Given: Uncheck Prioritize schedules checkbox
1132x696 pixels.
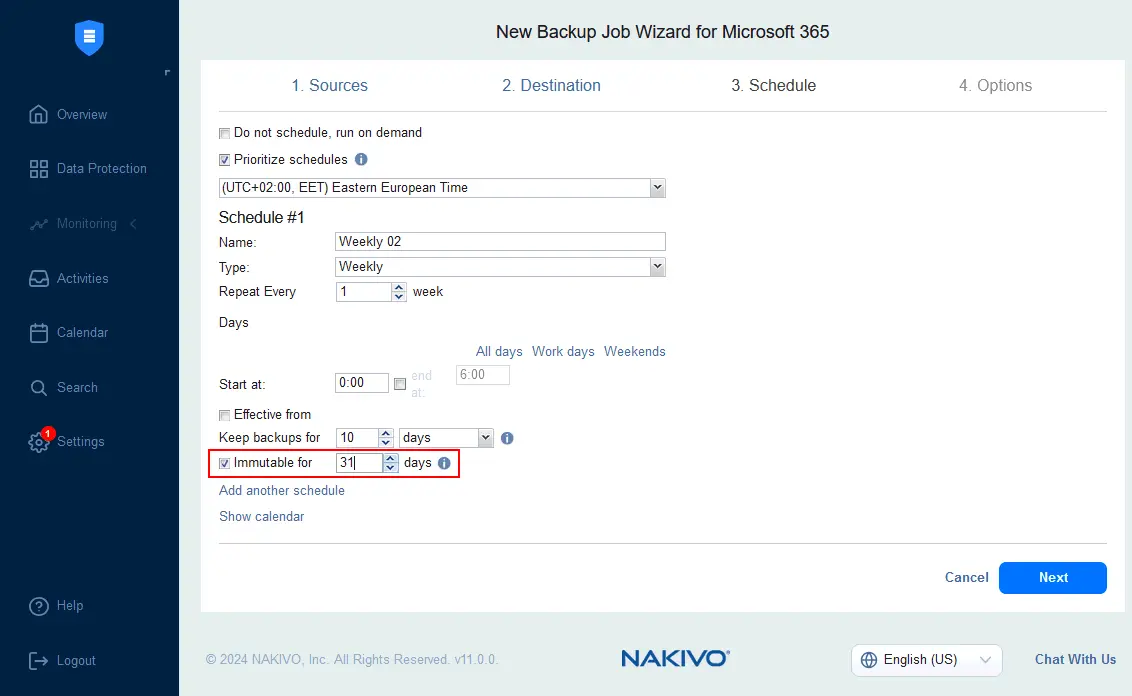Looking at the screenshot, I should click(225, 160).
